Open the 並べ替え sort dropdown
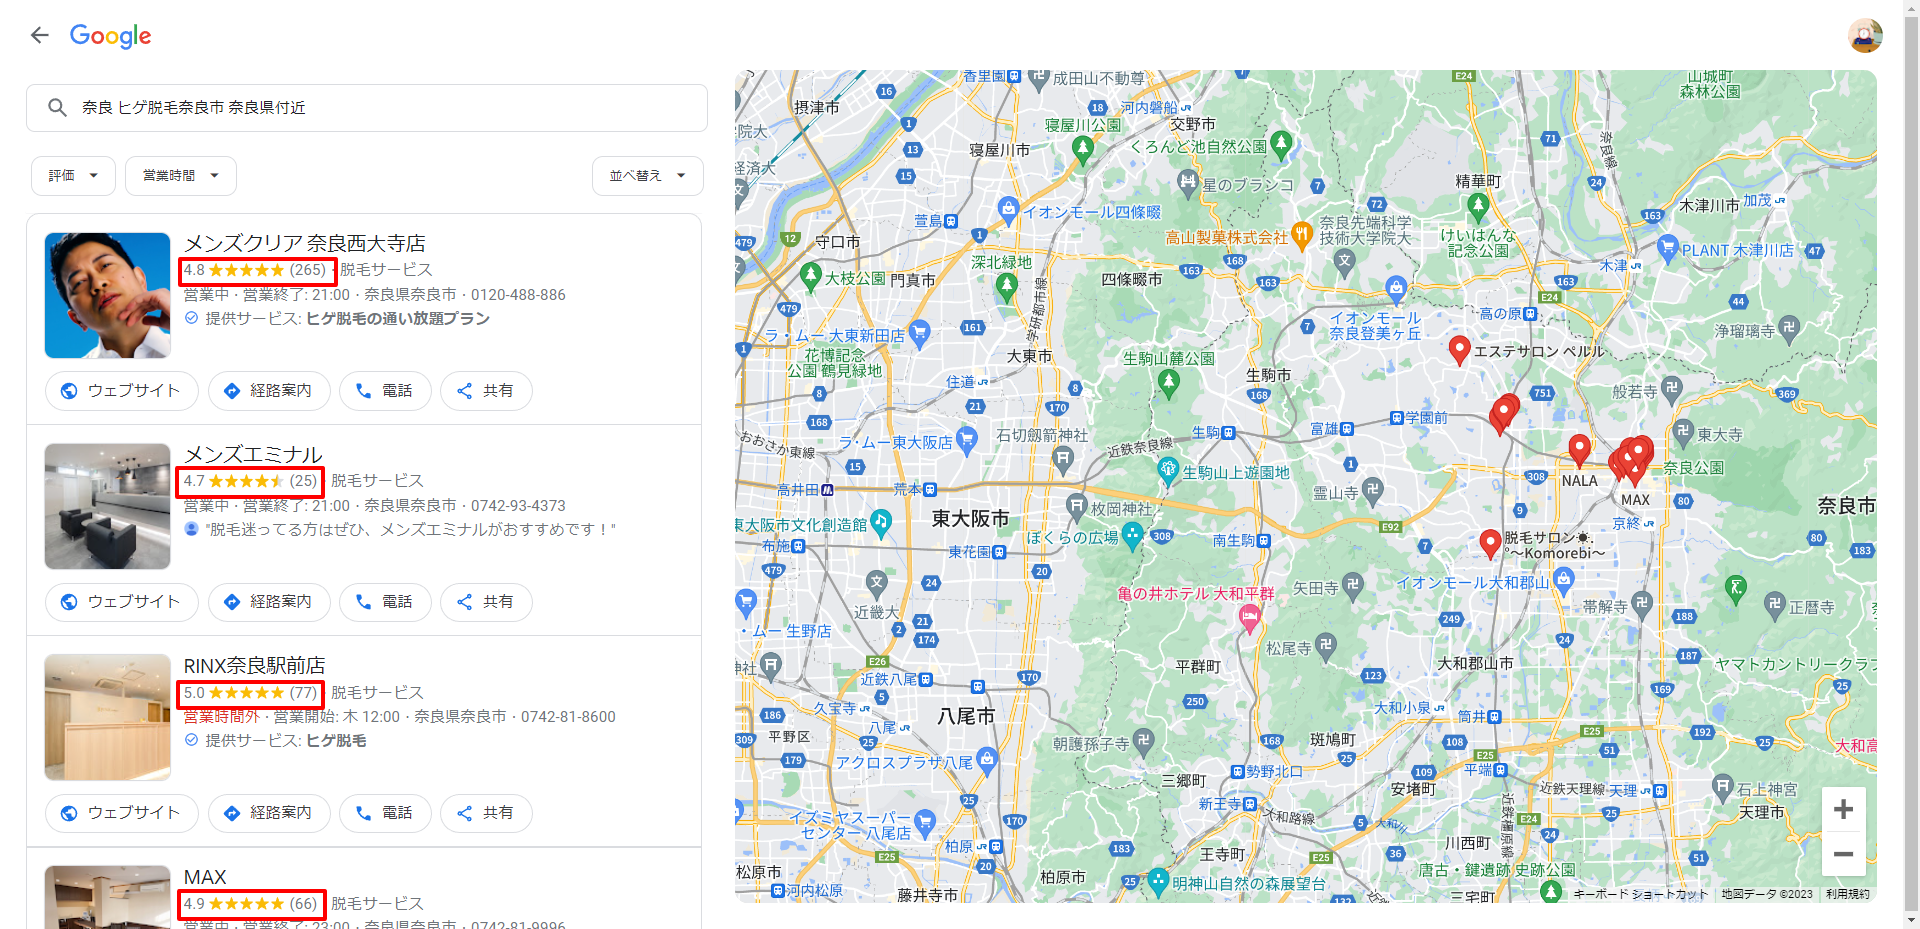 pos(648,176)
